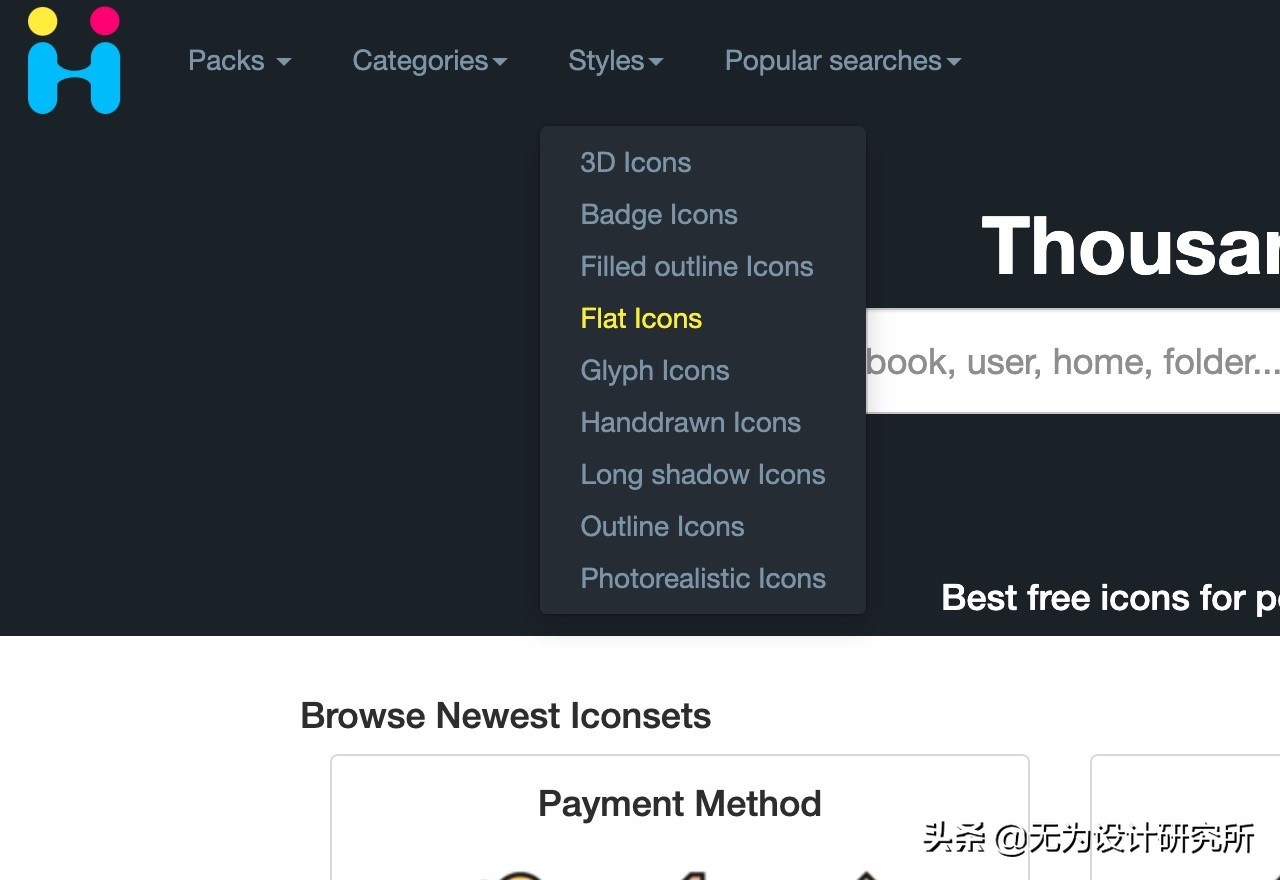Viewport: 1280px width, 880px height.
Task: Select Photorealistic Icons entry
Action: [x=702, y=579]
